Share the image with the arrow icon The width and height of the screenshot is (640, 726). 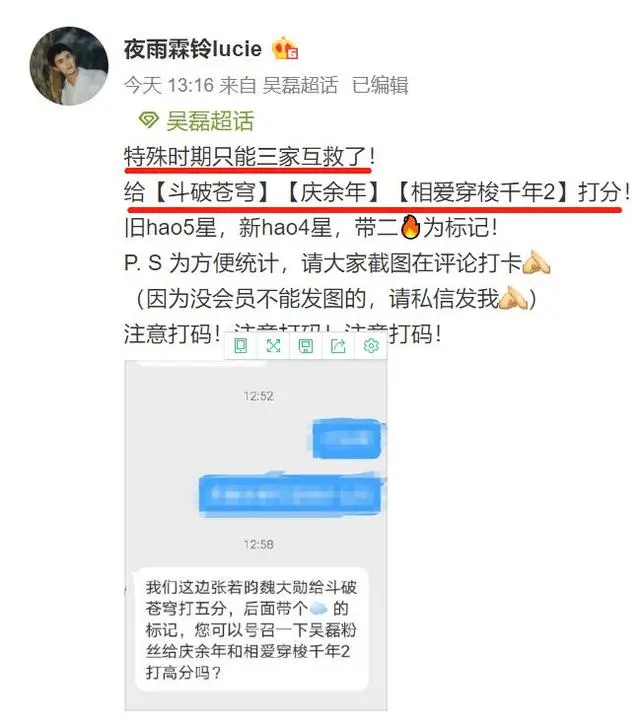pyautogui.click(x=338, y=346)
